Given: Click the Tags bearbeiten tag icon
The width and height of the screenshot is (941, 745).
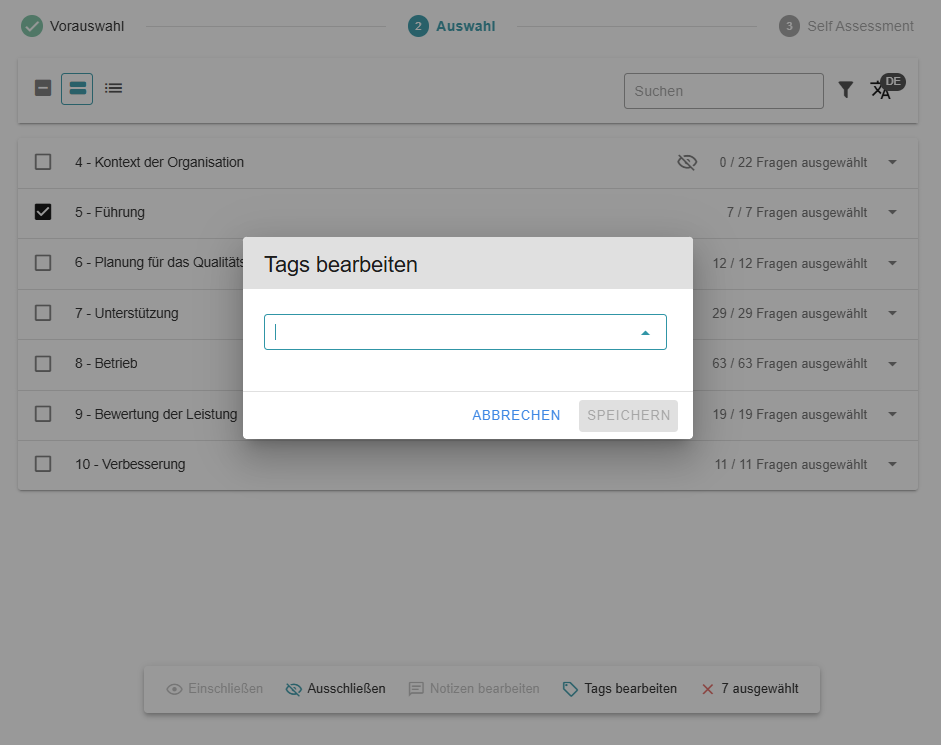Looking at the screenshot, I should click(x=570, y=689).
